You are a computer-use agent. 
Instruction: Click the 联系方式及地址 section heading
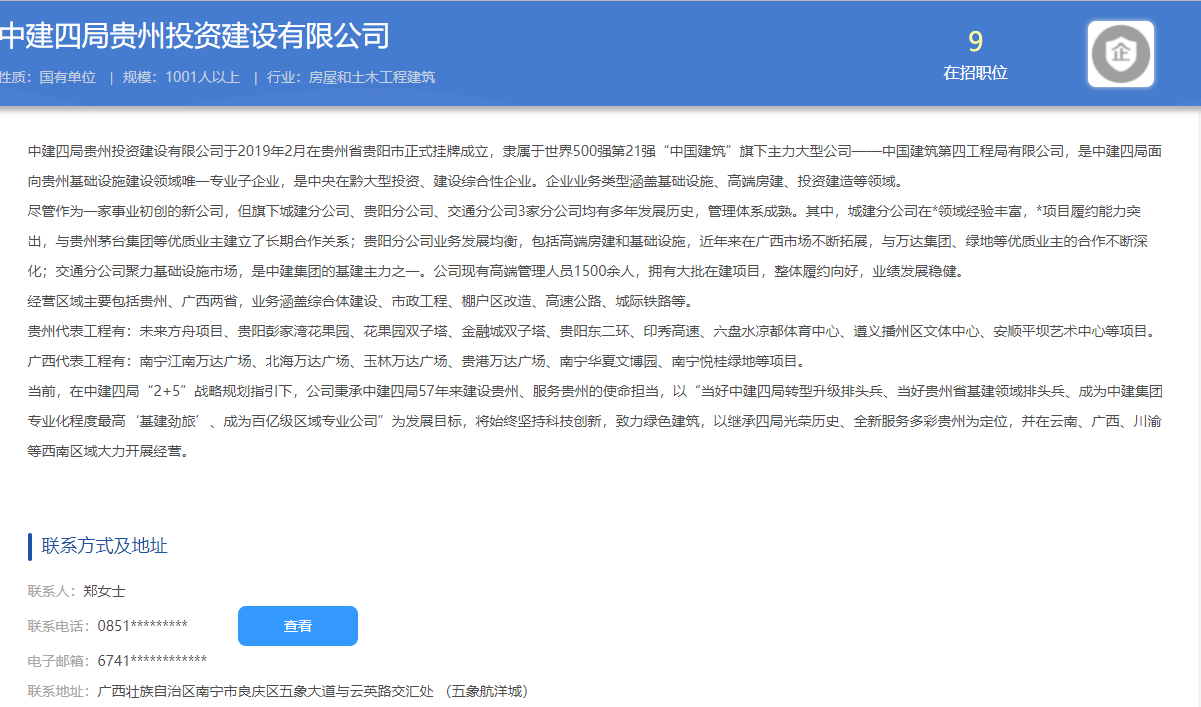click(x=105, y=546)
